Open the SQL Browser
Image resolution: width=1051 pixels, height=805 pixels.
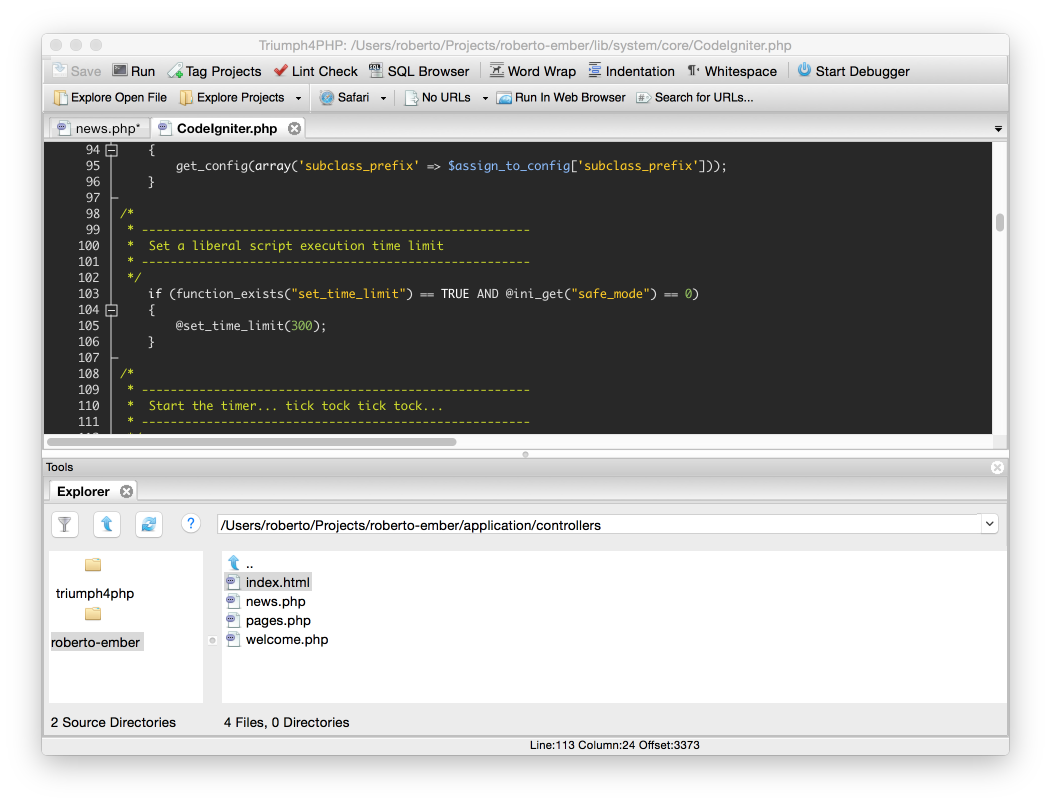[420, 71]
